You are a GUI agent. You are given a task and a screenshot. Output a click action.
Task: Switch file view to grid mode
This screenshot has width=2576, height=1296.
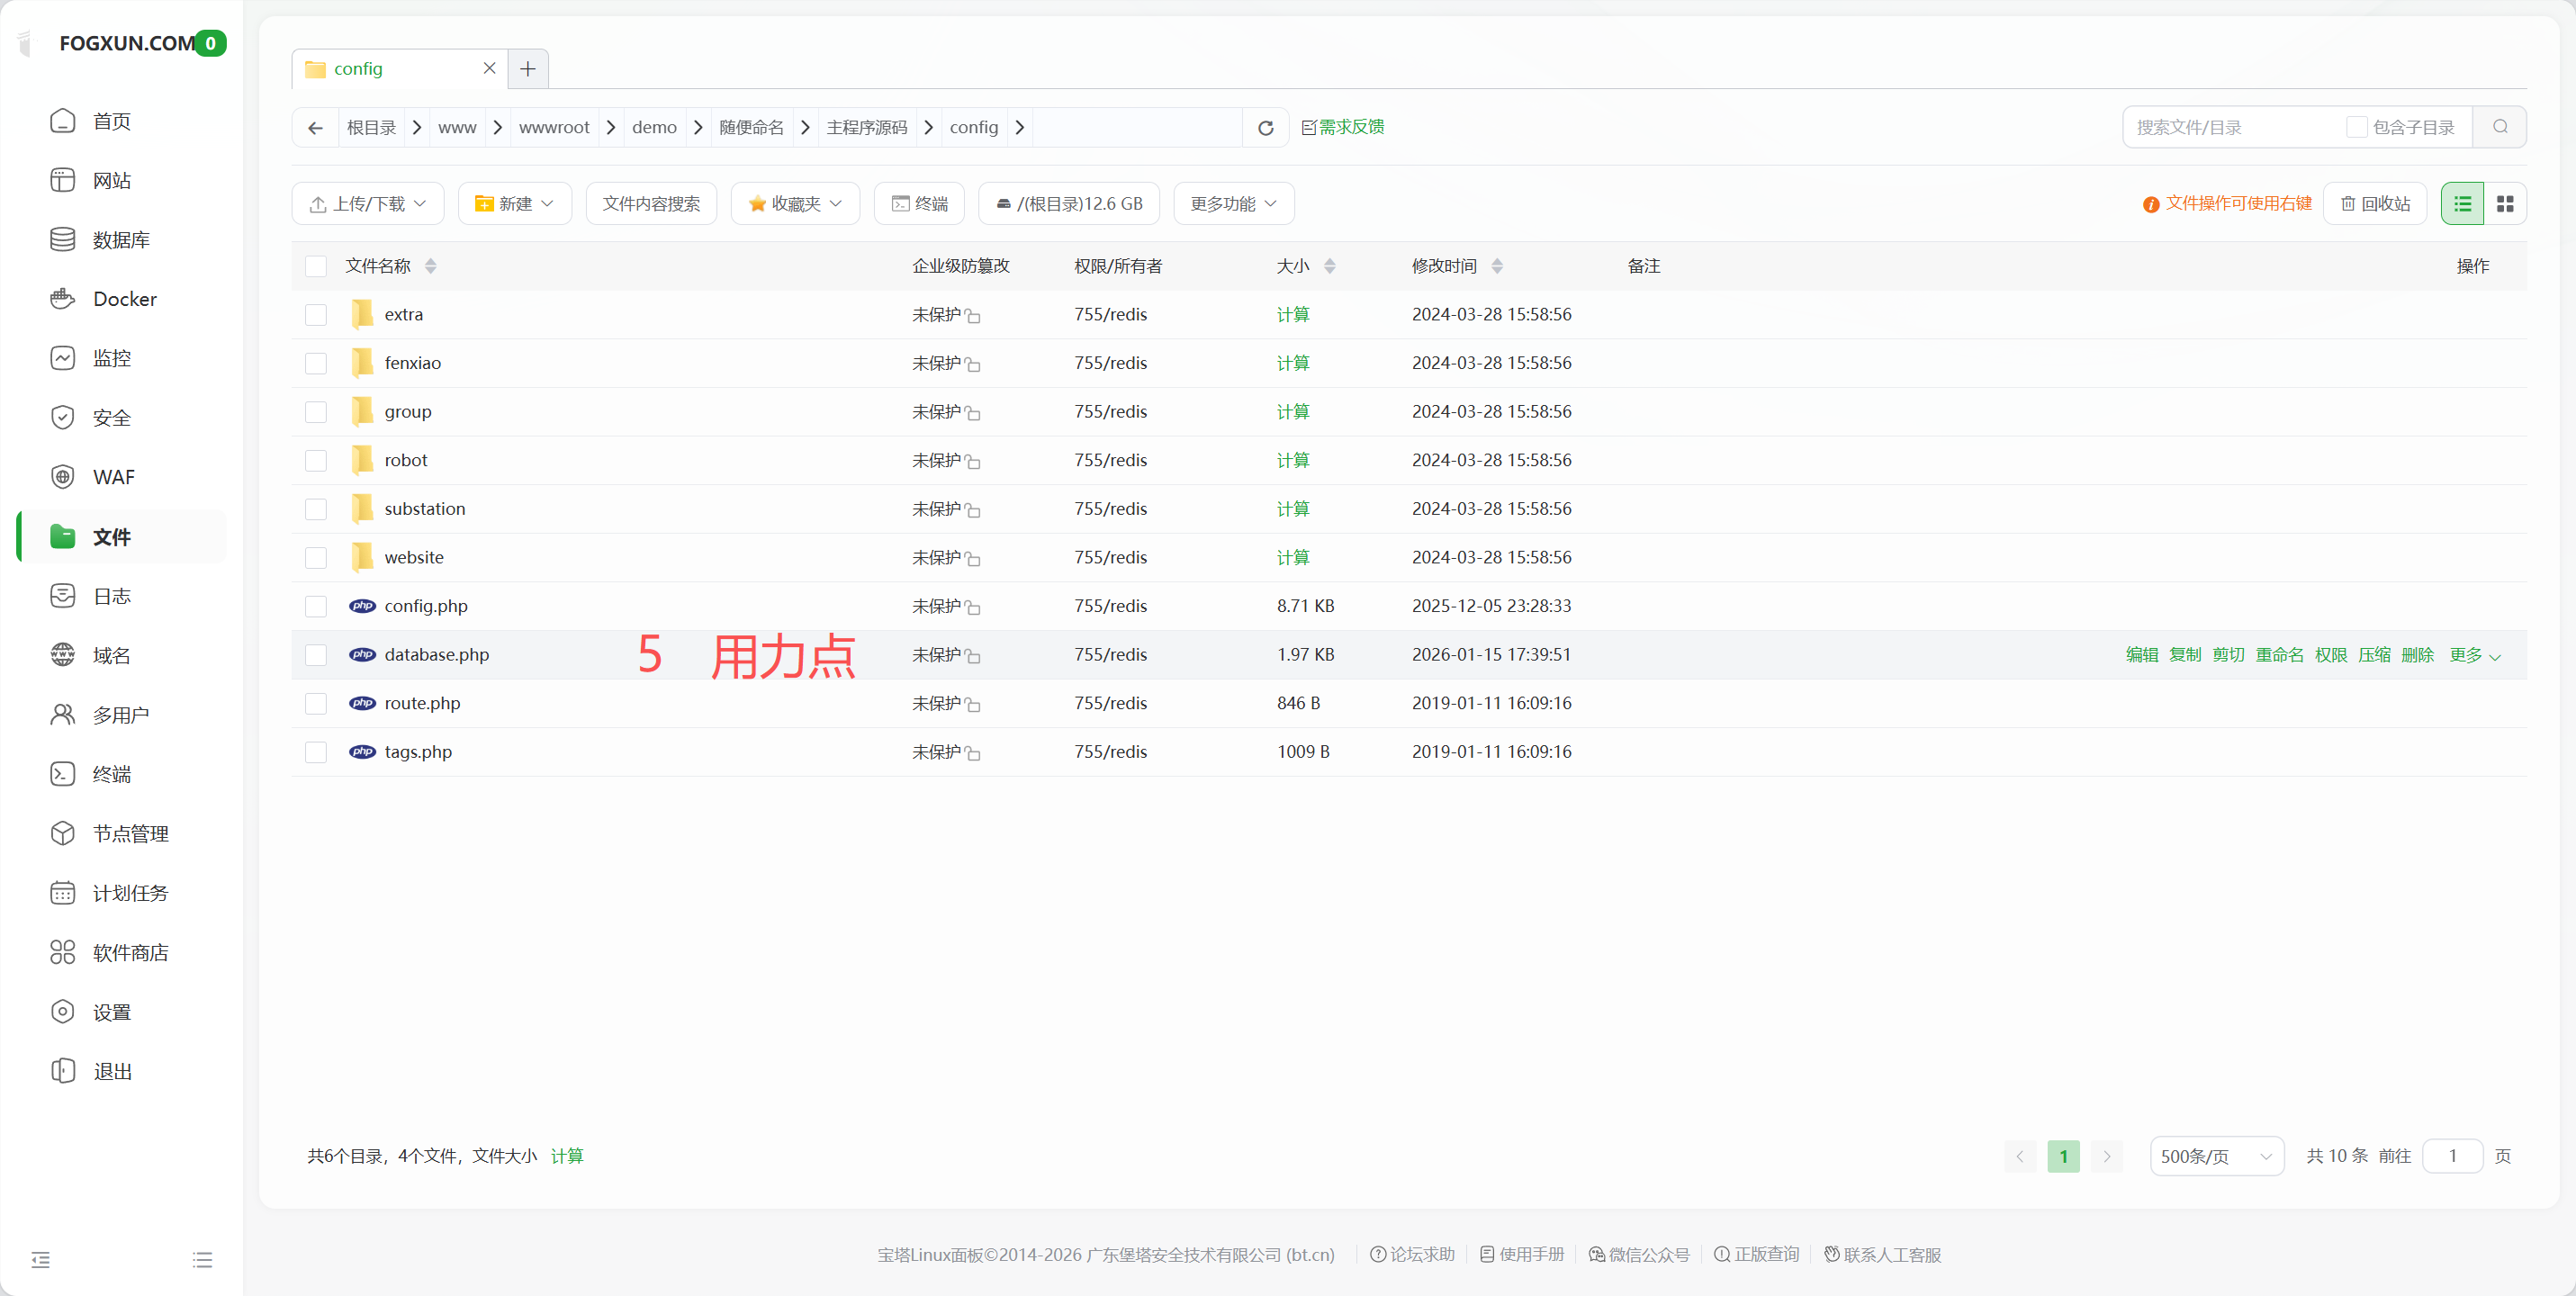coord(2507,203)
